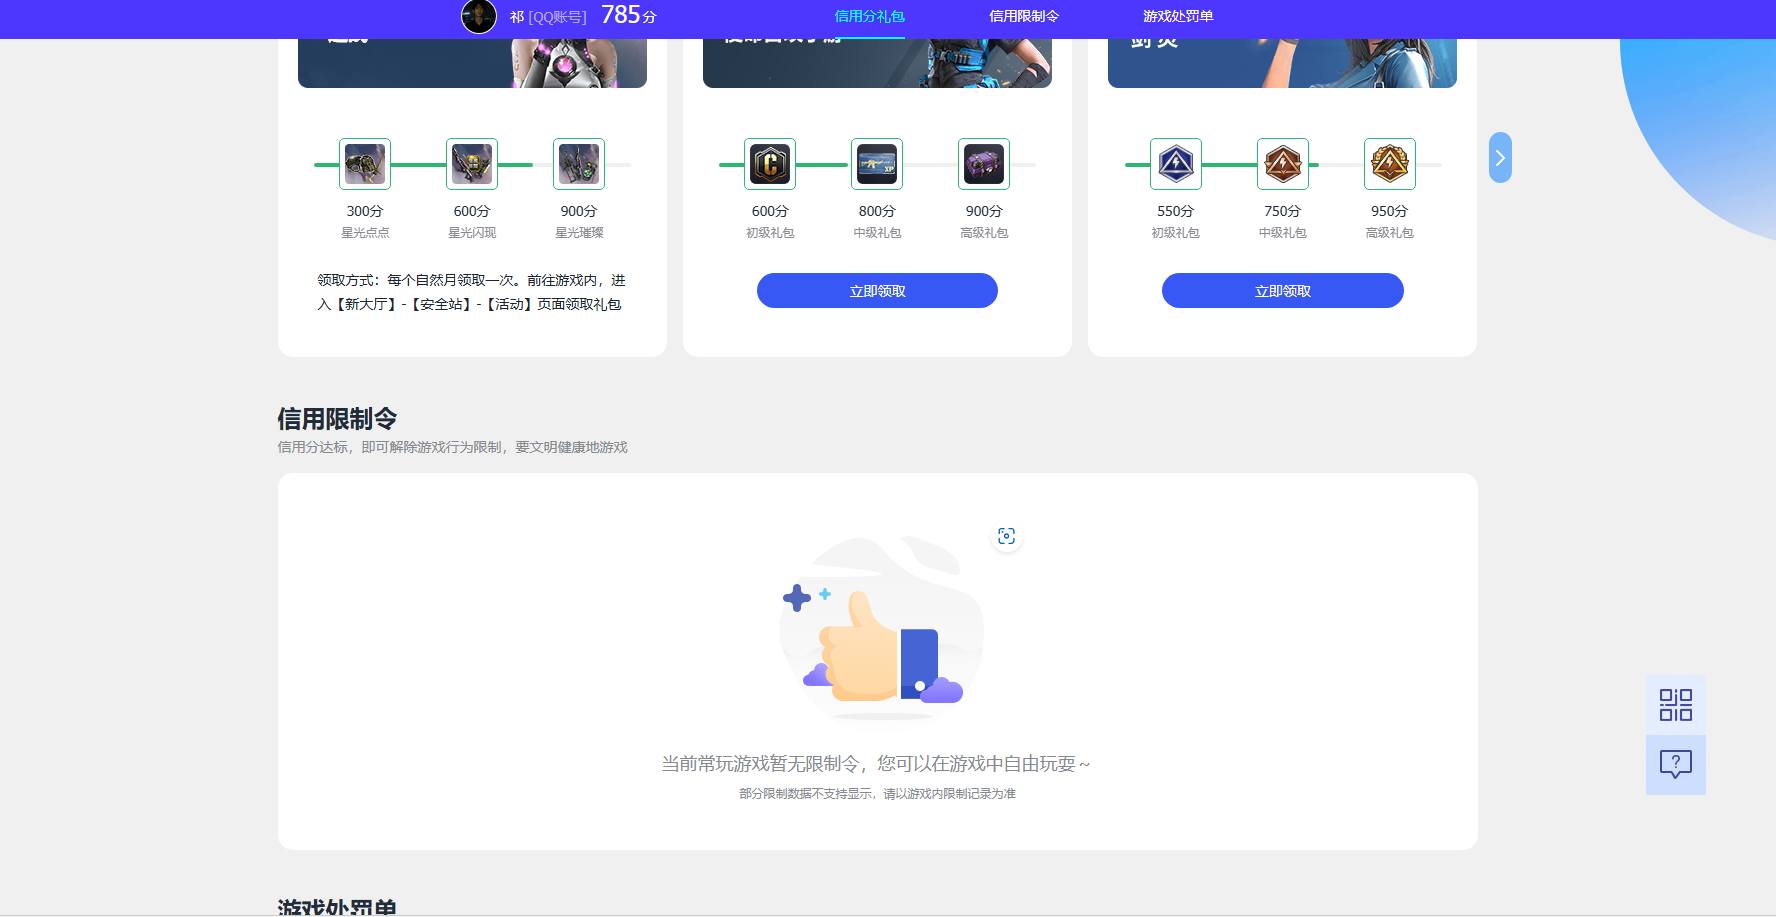Click the 部分限制数据不支持显示 note

(877, 794)
